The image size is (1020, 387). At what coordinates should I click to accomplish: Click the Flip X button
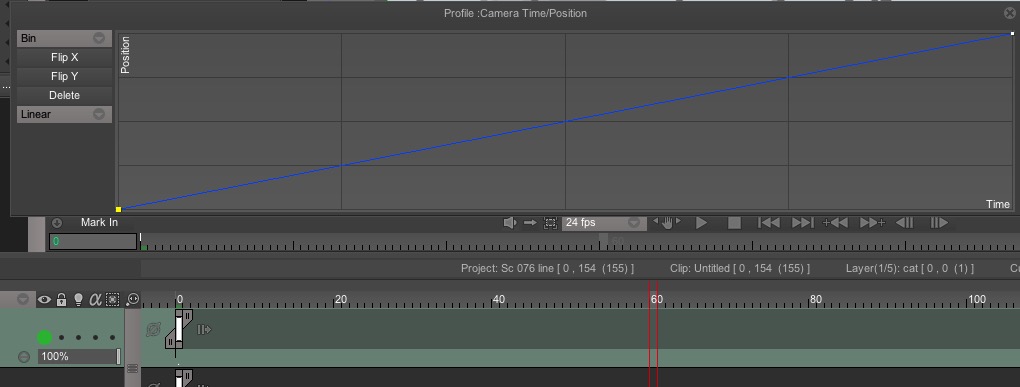(64, 57)
